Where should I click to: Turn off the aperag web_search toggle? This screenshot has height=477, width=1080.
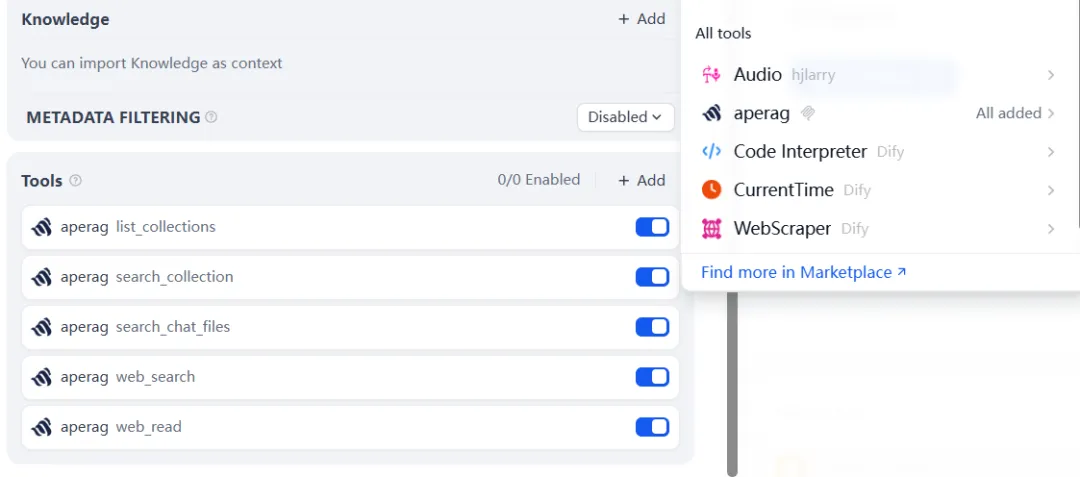coord(652,377)
